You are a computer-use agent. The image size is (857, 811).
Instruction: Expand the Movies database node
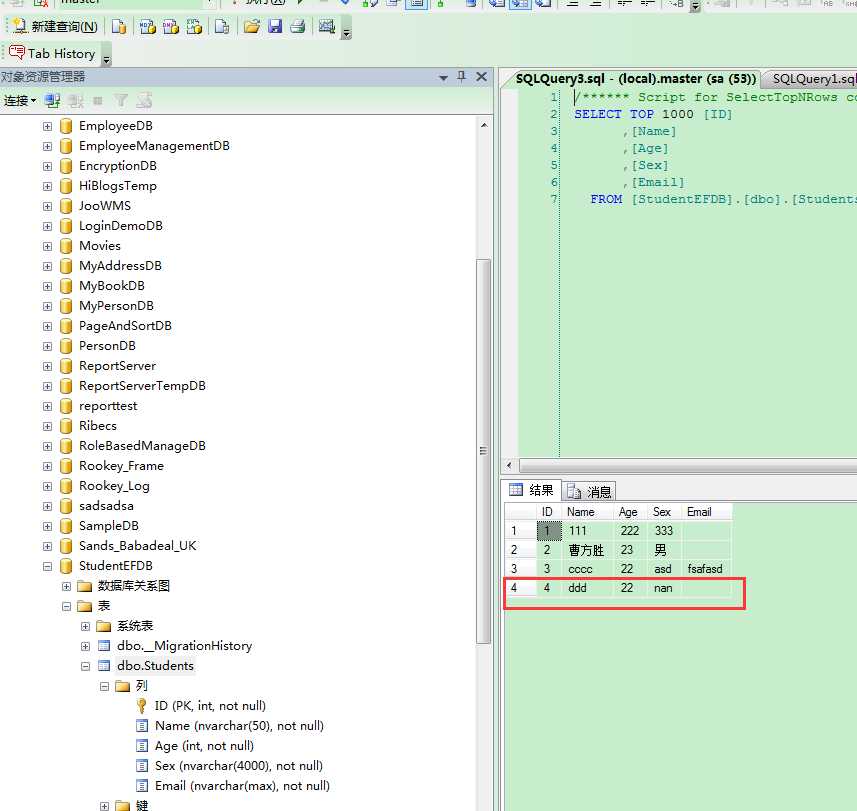48,246
